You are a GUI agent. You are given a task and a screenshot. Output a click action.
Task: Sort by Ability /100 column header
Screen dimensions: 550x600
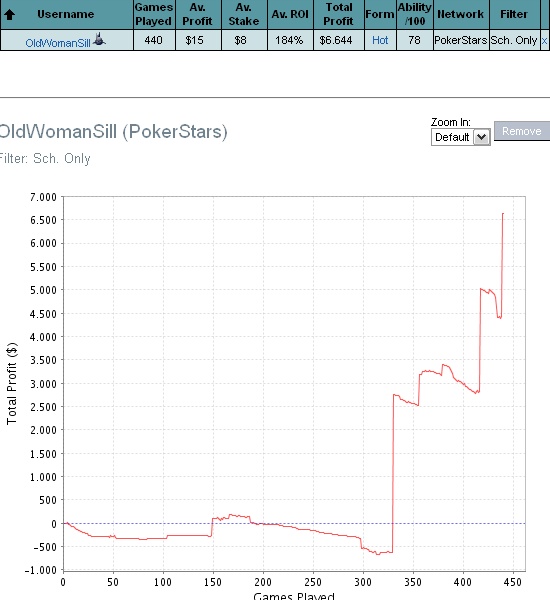(x=415, y=14)
